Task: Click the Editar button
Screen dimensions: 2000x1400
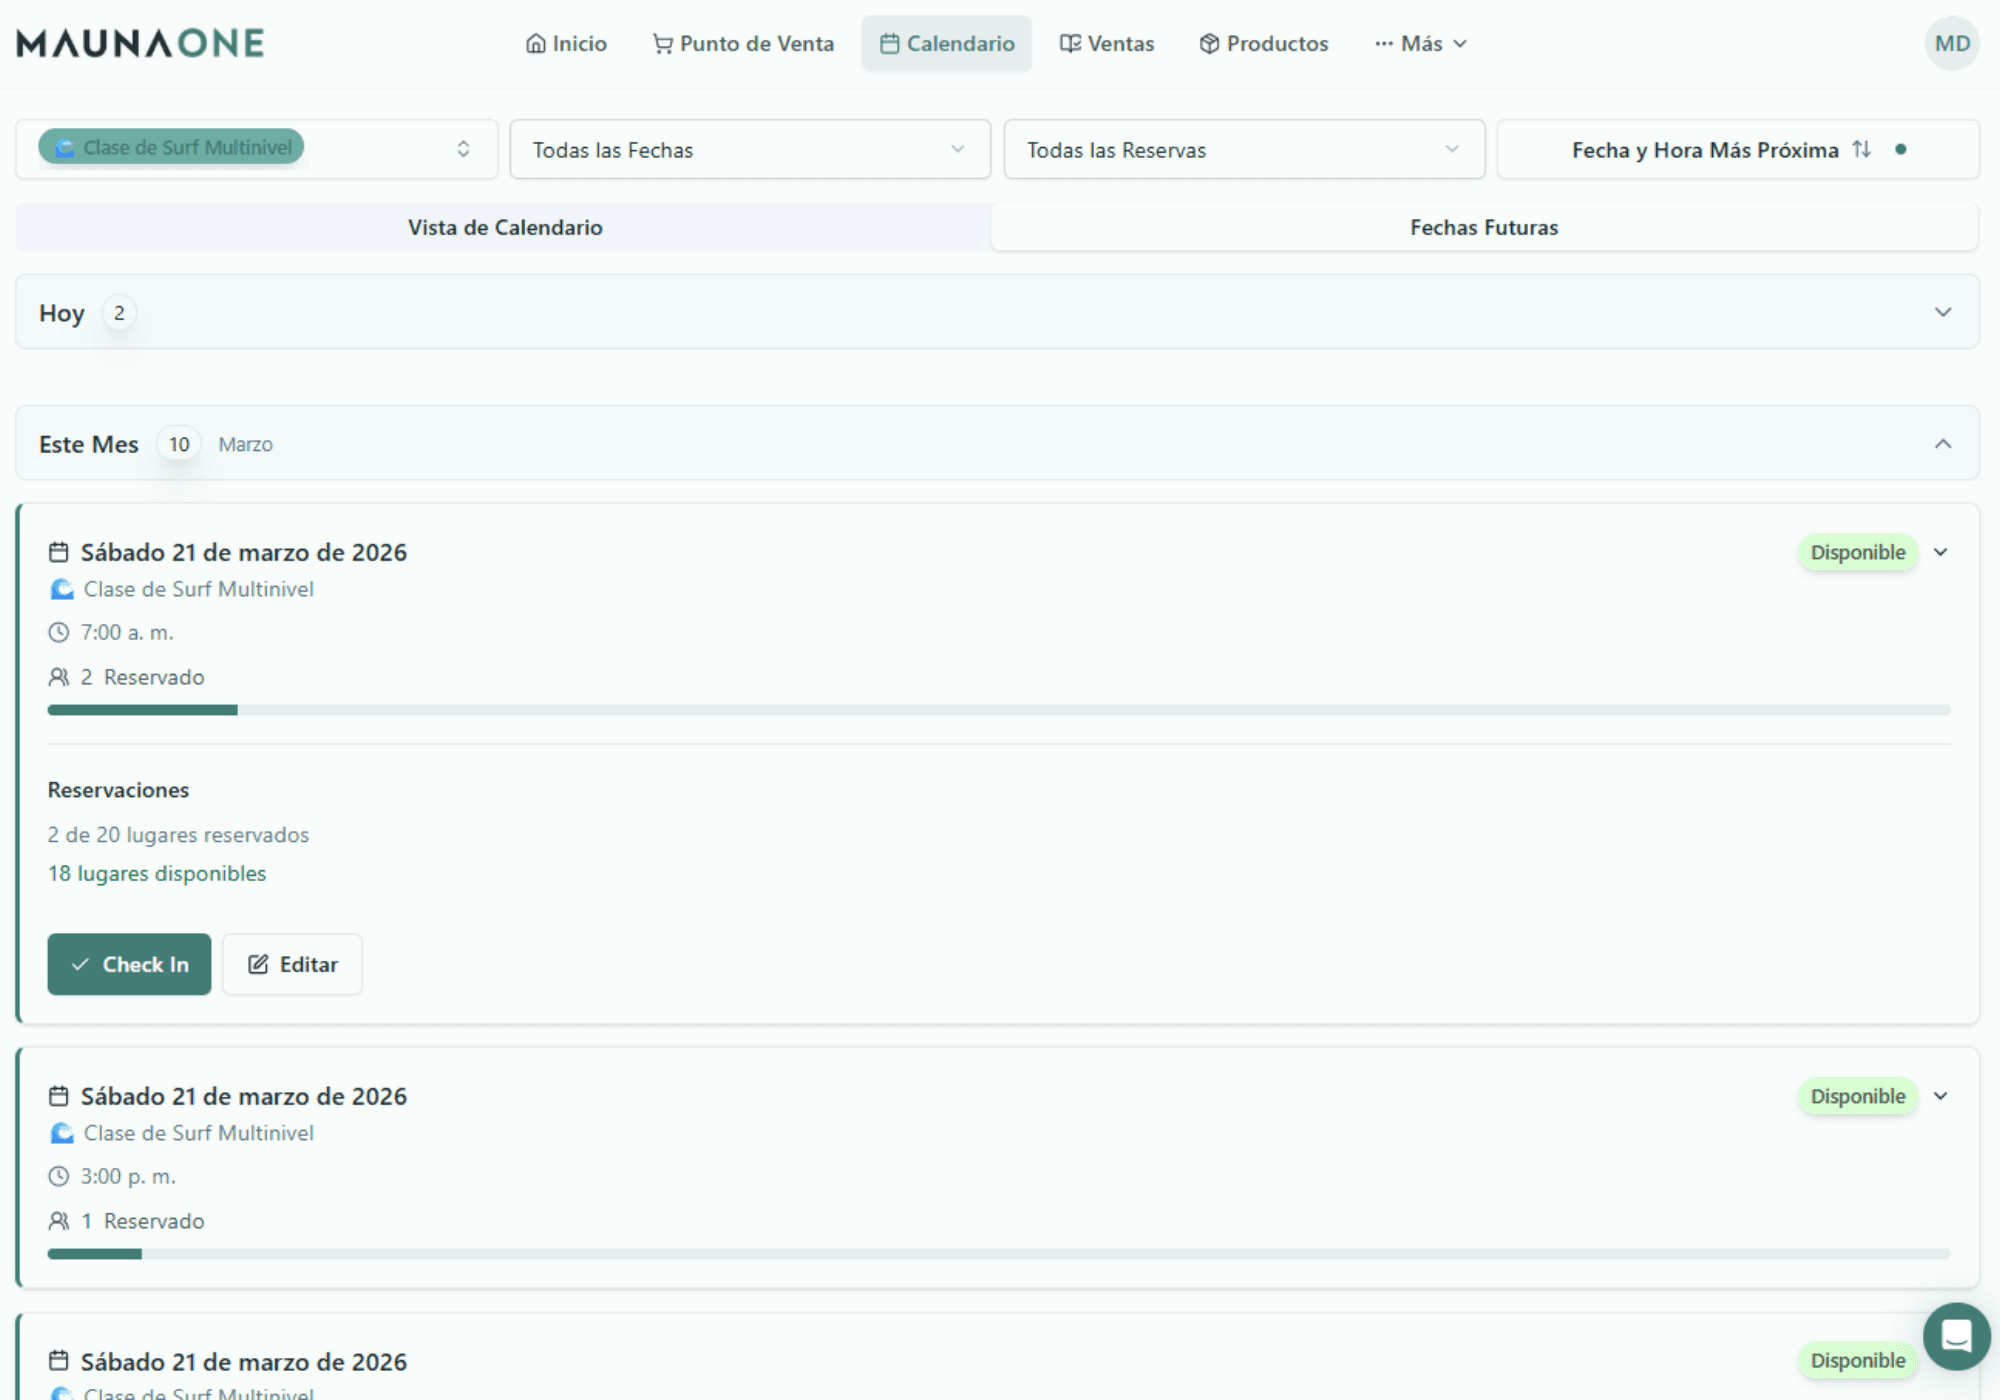Action: [292, 964]
